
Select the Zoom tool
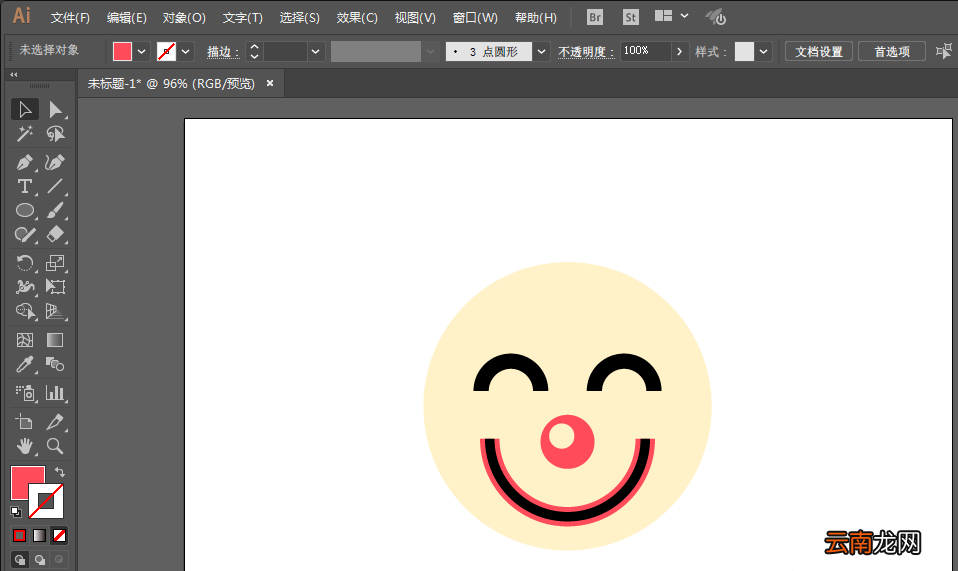[55, 446]
